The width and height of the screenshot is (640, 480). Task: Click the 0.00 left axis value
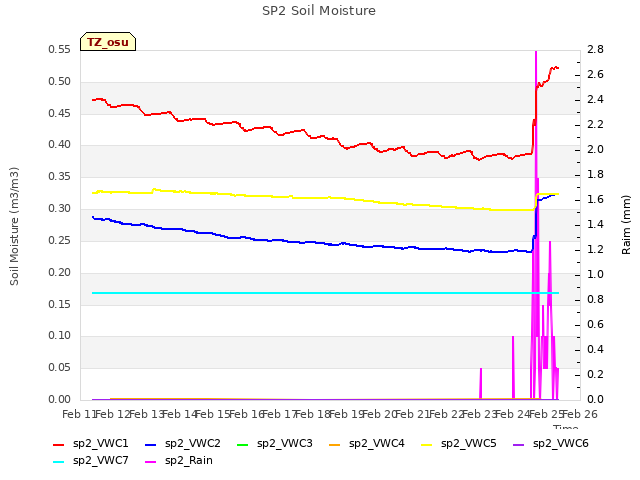[59, 399]
